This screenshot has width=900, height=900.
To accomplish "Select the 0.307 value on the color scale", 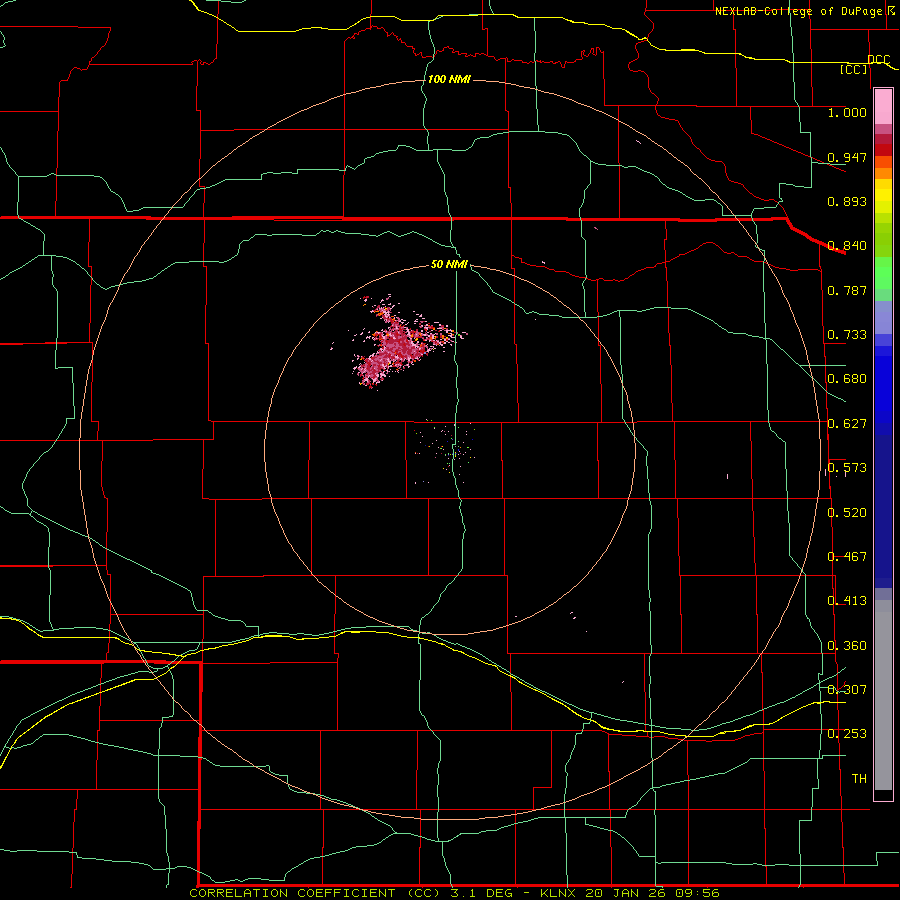I will [x=847, y=690].
